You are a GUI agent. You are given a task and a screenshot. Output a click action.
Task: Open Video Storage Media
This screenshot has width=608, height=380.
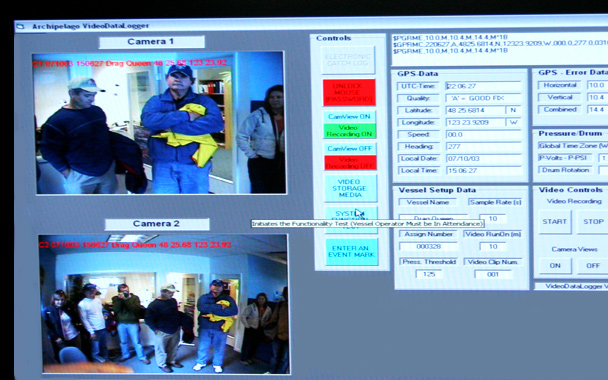[x=350, y=188]
